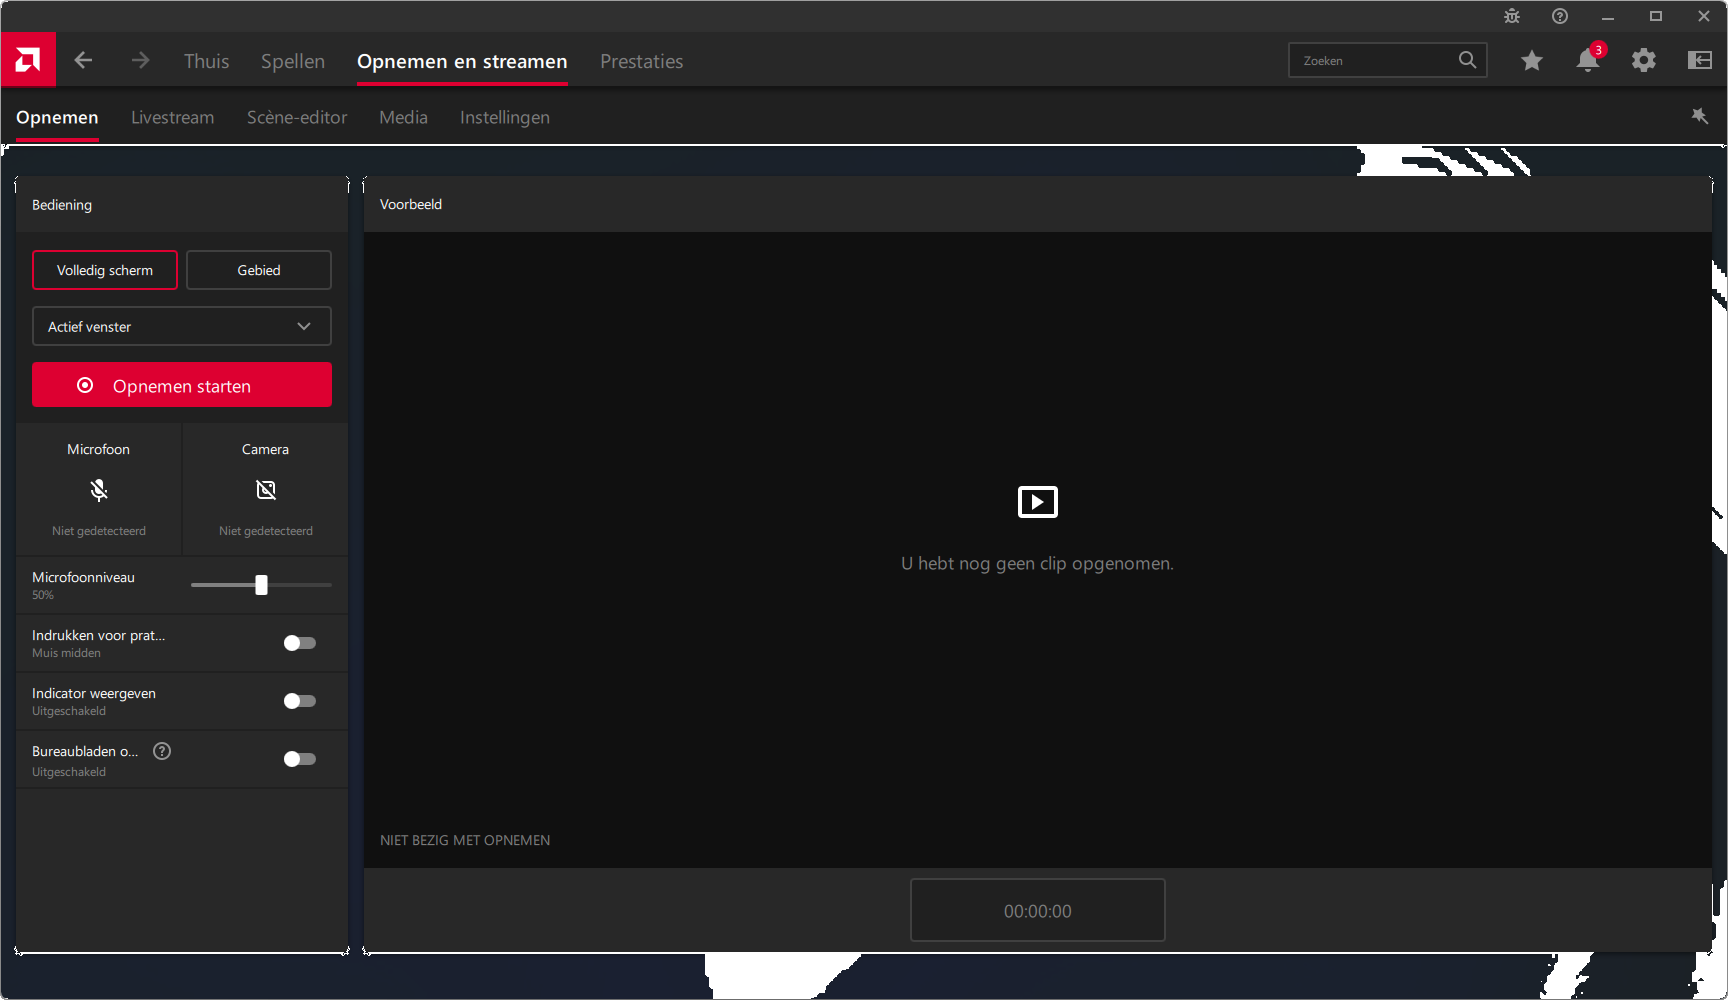Toggle the sidebar panel icon
The height and width of the screenshot is (1000, 1728).
click(1700, 61)
